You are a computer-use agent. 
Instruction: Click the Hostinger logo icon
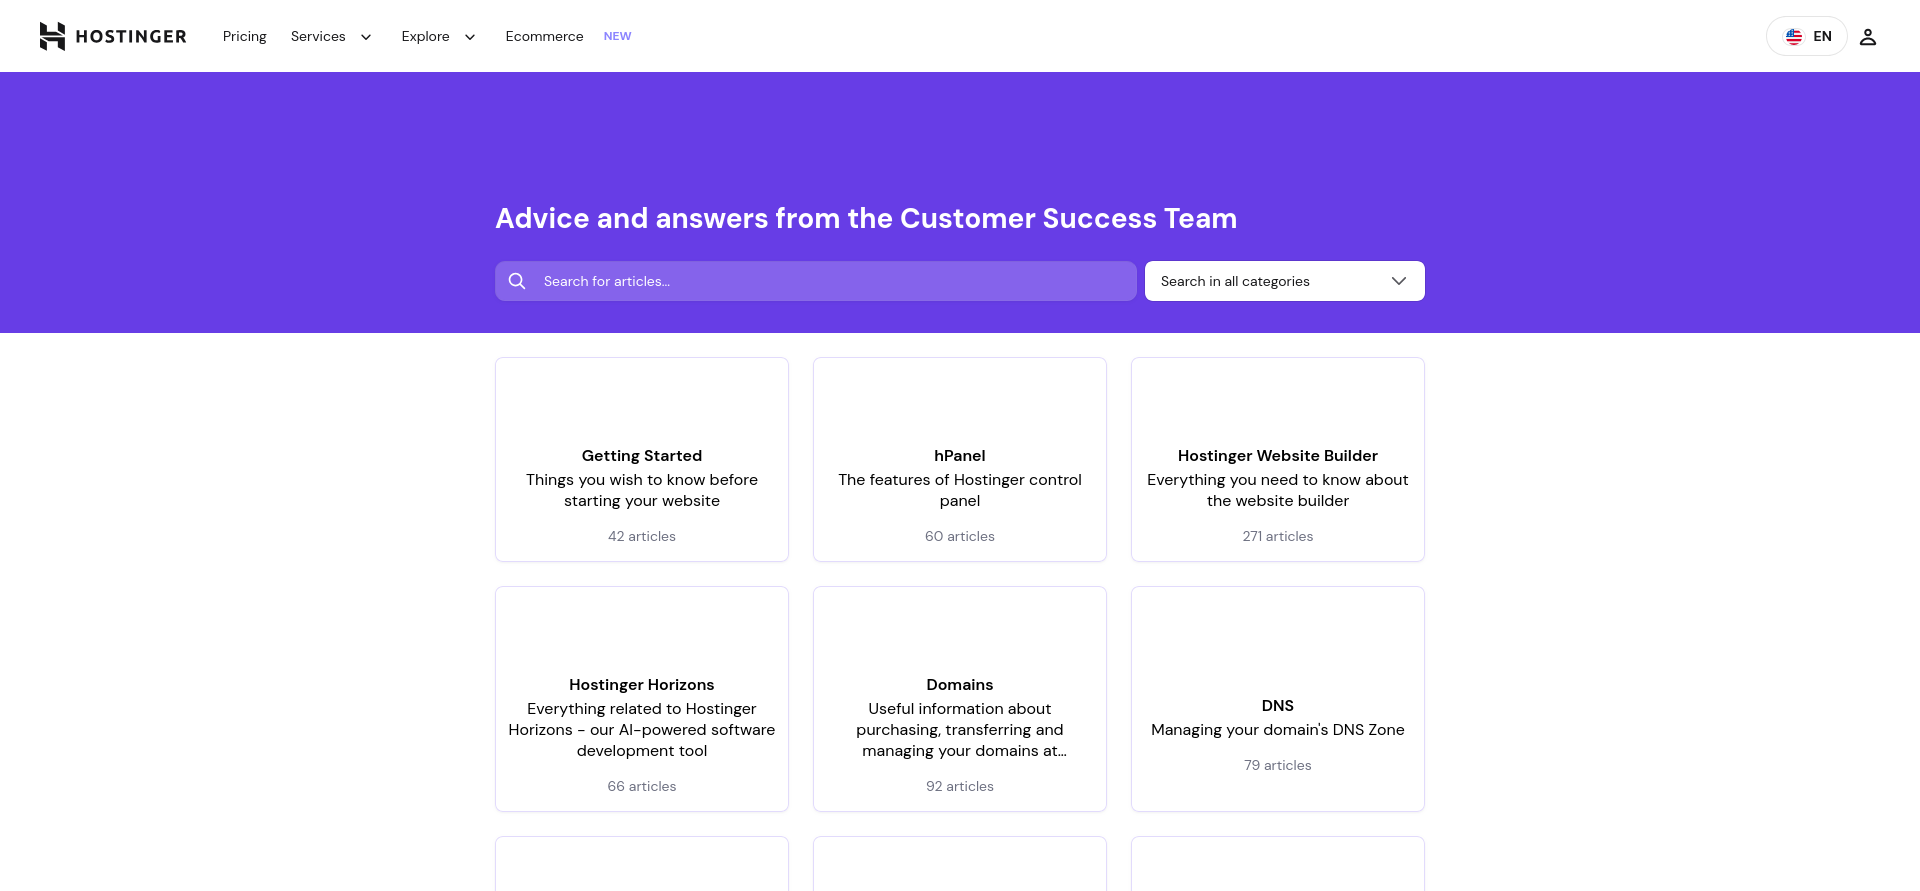[x=52, y=36]
